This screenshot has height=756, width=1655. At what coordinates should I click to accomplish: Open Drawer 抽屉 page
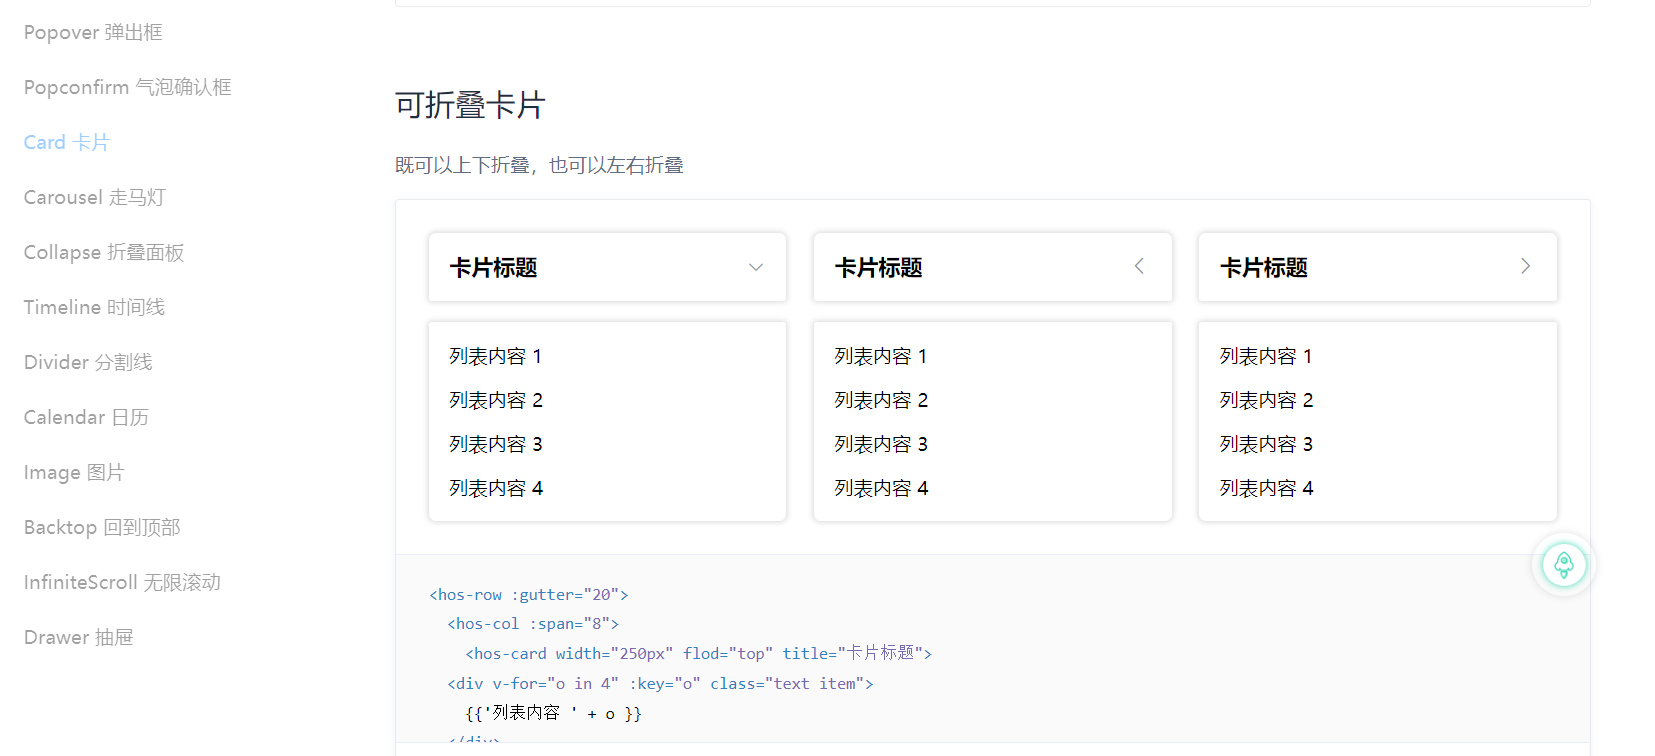click(79, 638)
